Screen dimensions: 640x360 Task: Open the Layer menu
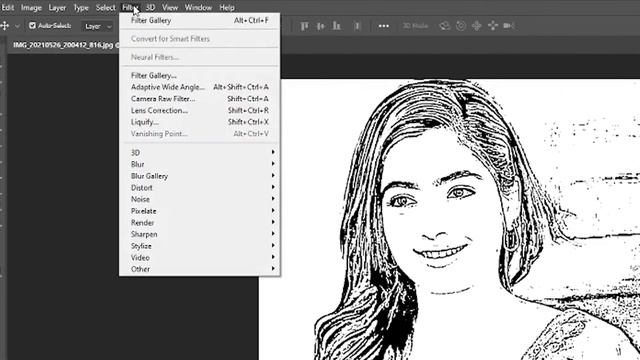(x=57, y=7)
